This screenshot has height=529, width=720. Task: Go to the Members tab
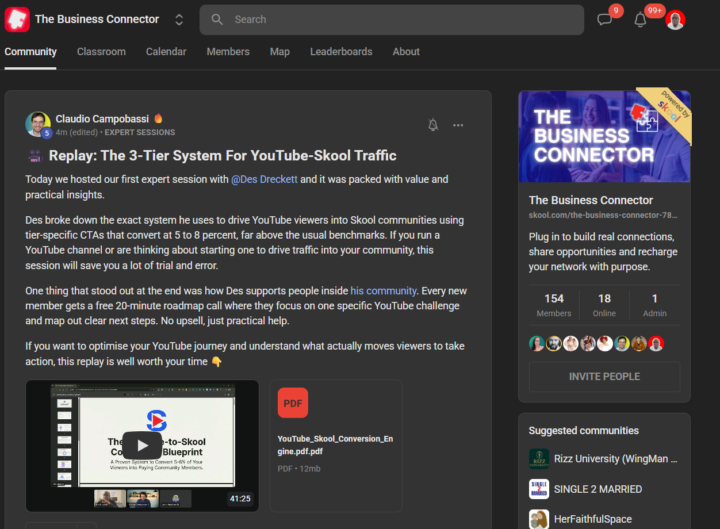pos(228,52)
